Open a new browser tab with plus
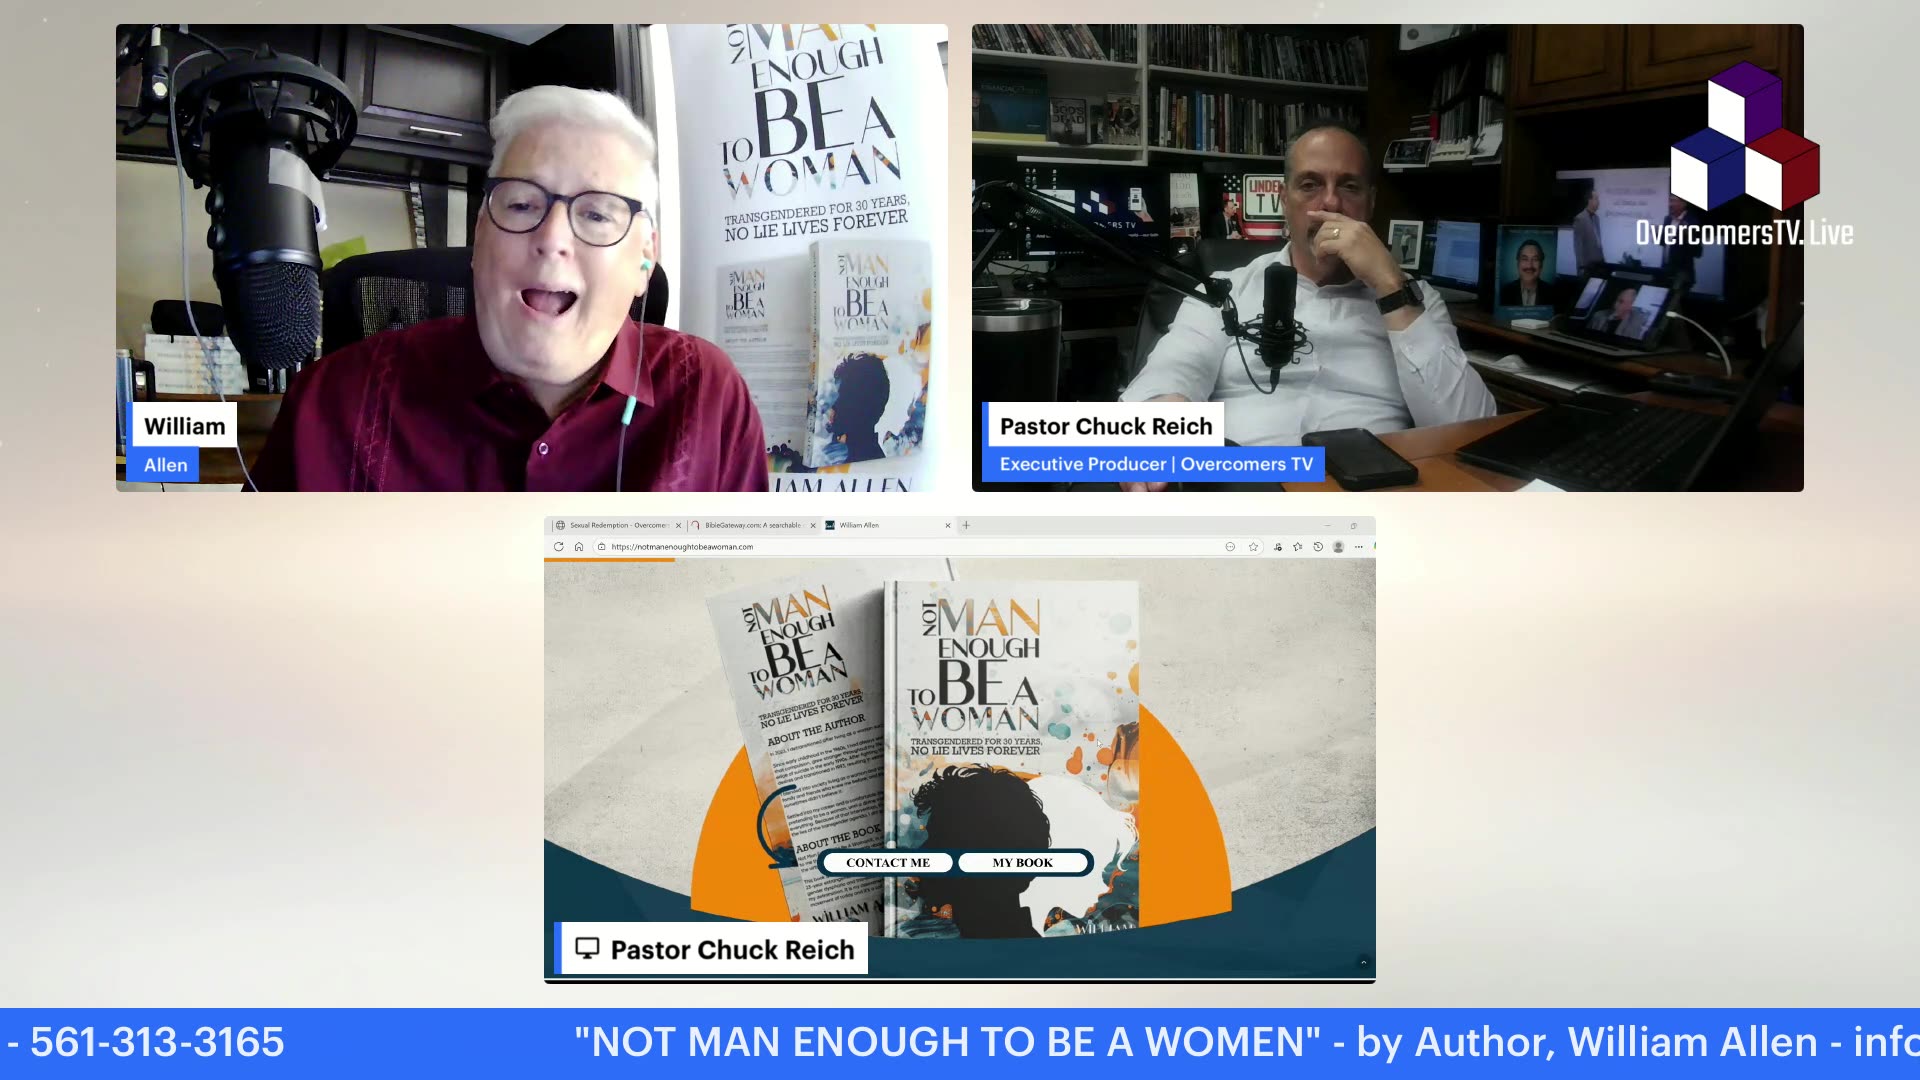Viewport: 1920px width, 1080px height. (x=966, y=525)
